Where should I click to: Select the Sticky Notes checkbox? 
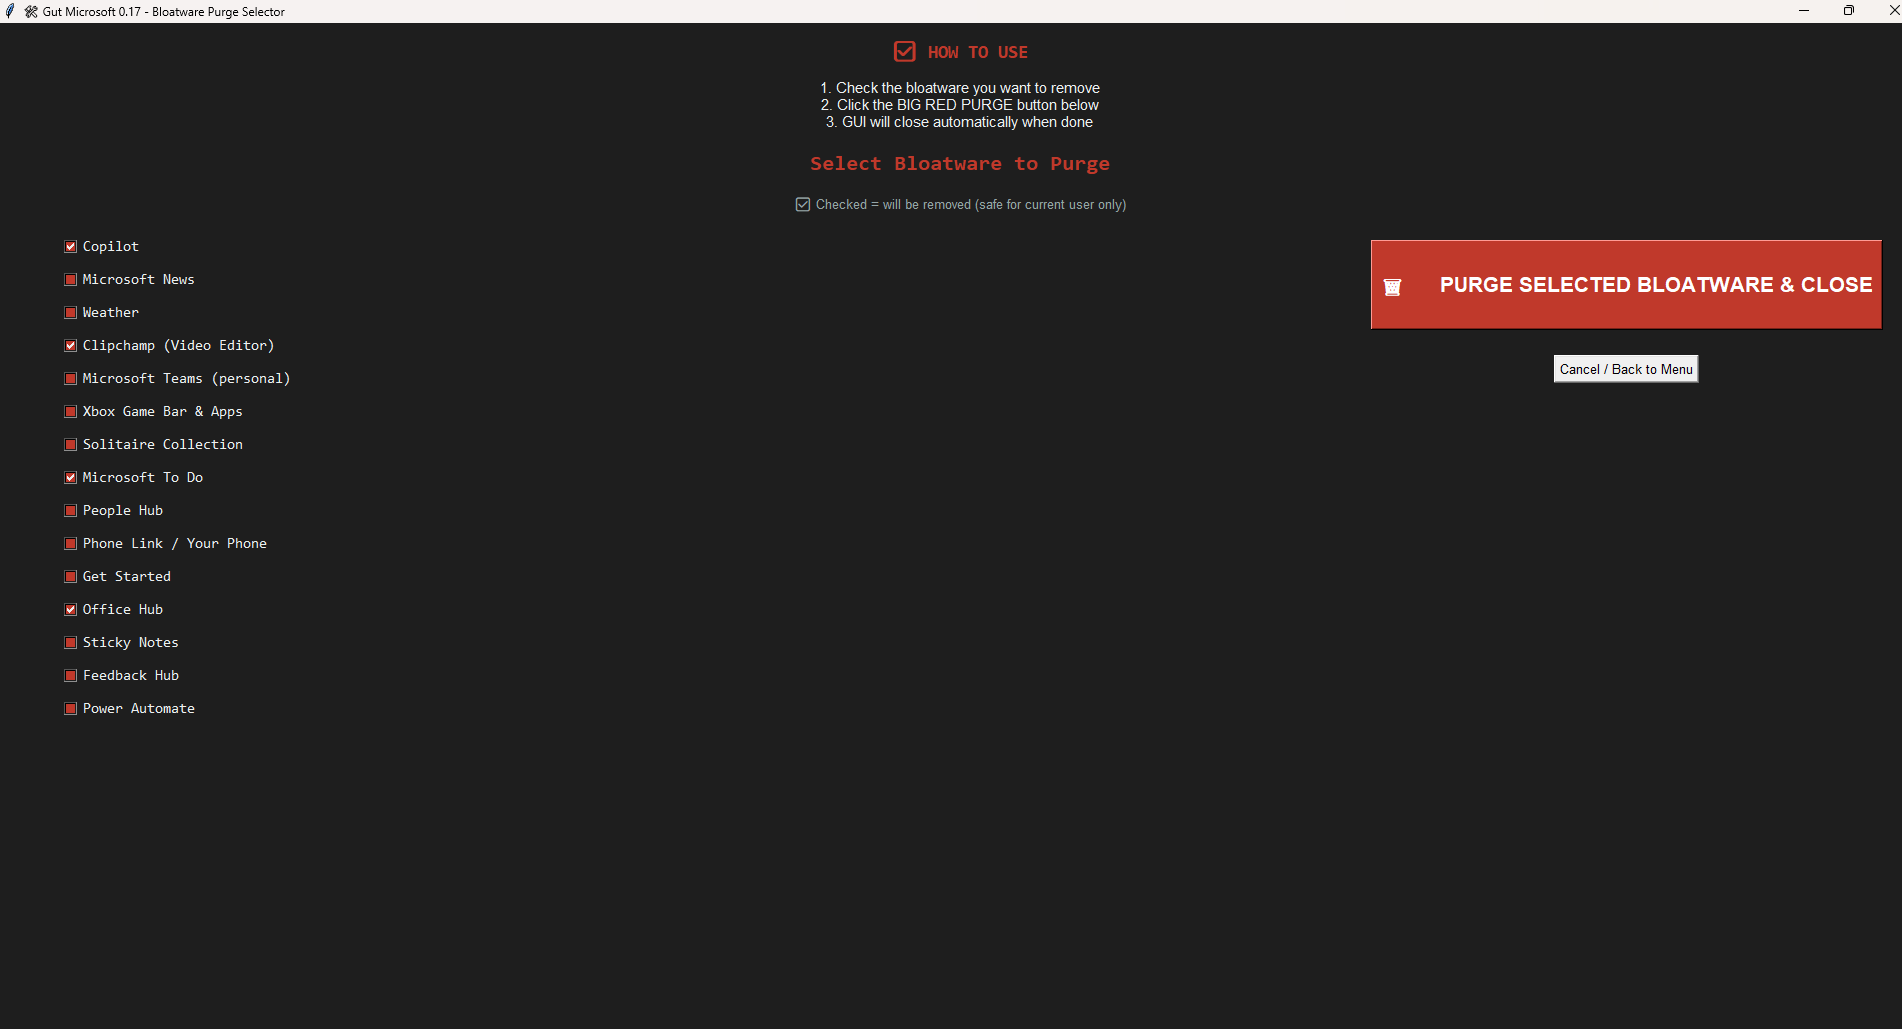[x=71, y=643]
